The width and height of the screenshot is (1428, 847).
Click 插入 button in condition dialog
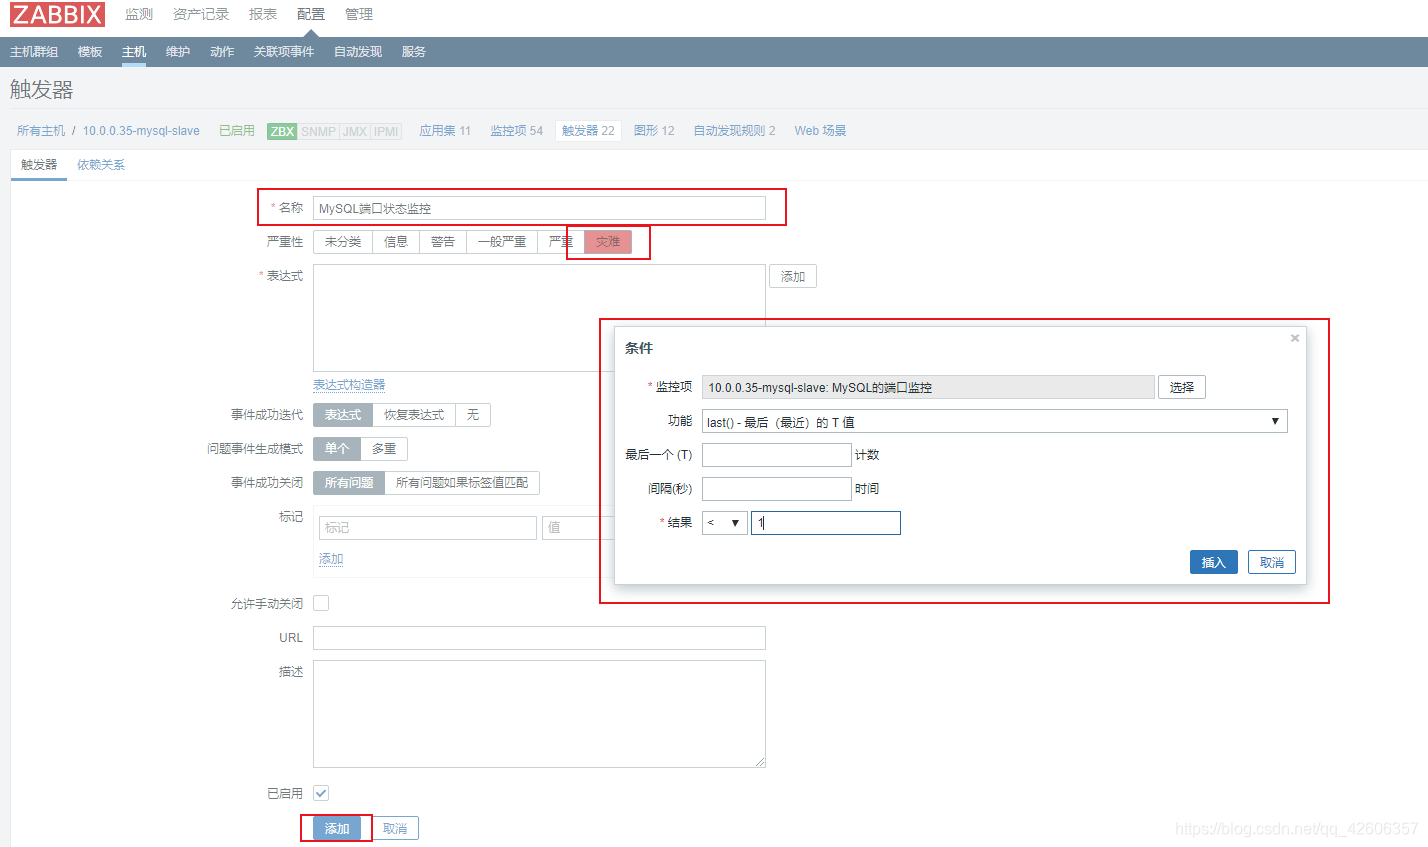1214,562
